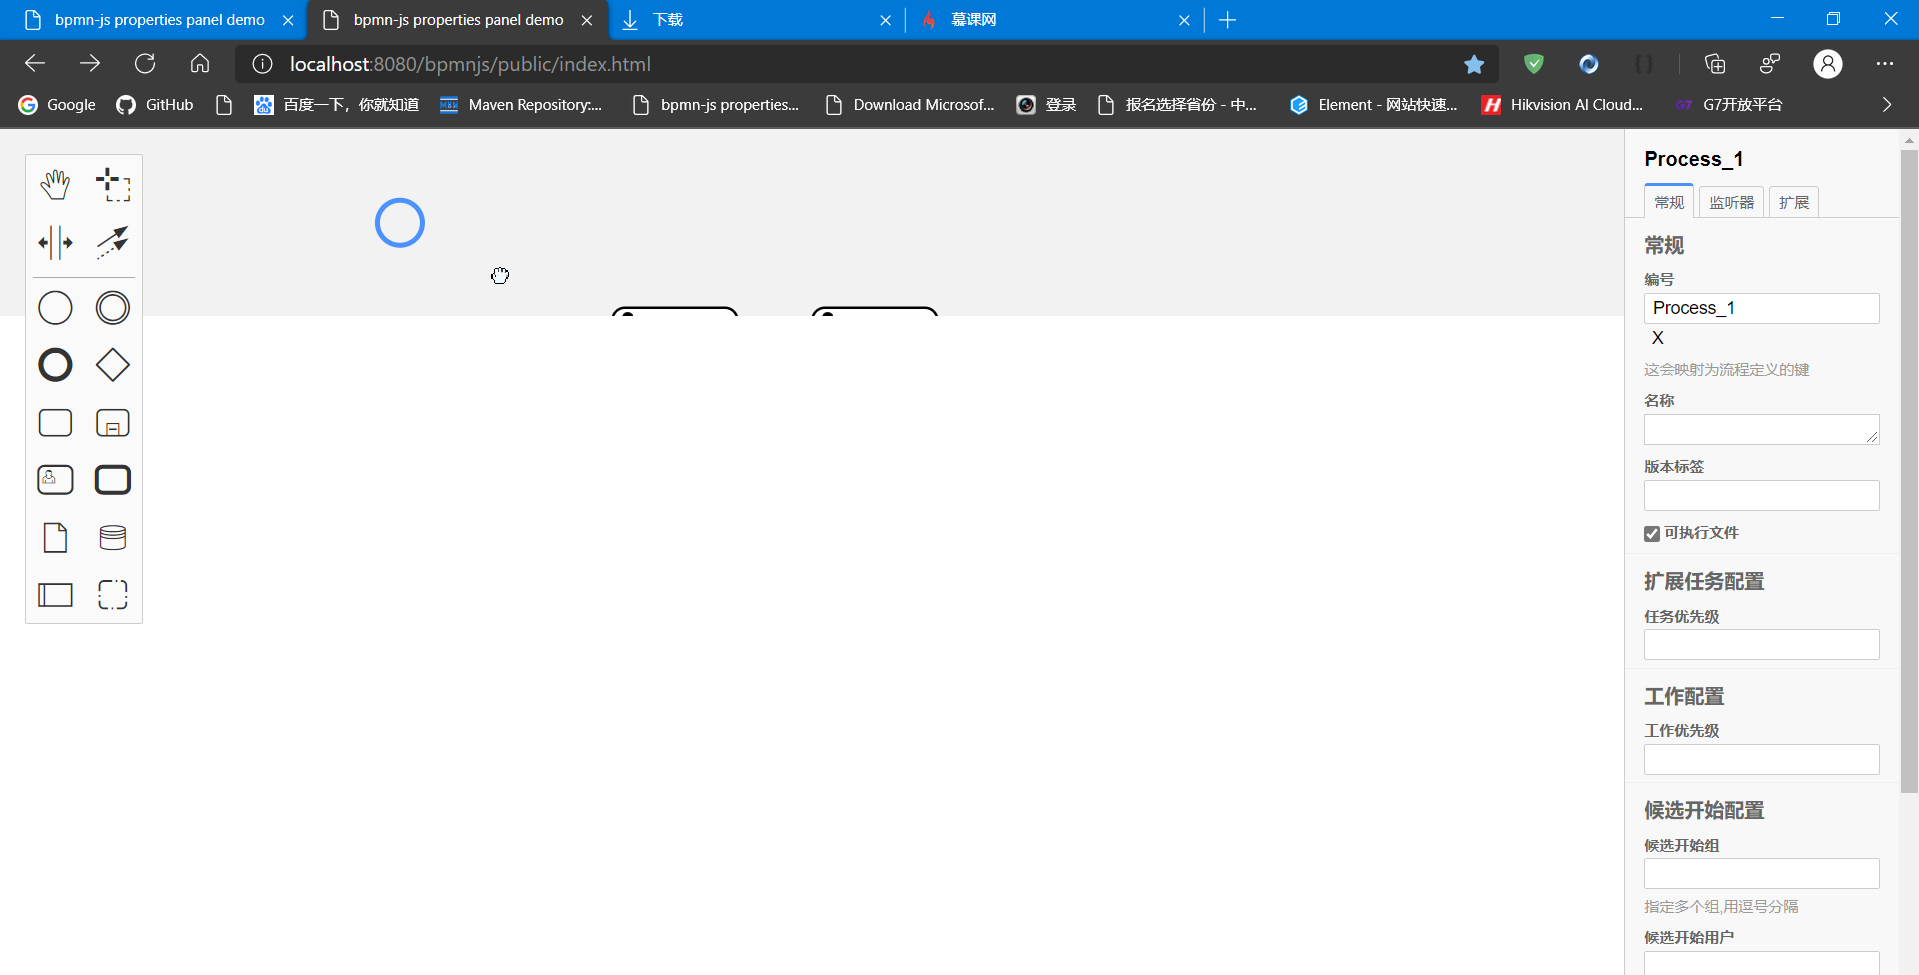This screenshot has height=975, width=1919.
Task: Create a Call Activity from palette
Action: click(113, 480)
